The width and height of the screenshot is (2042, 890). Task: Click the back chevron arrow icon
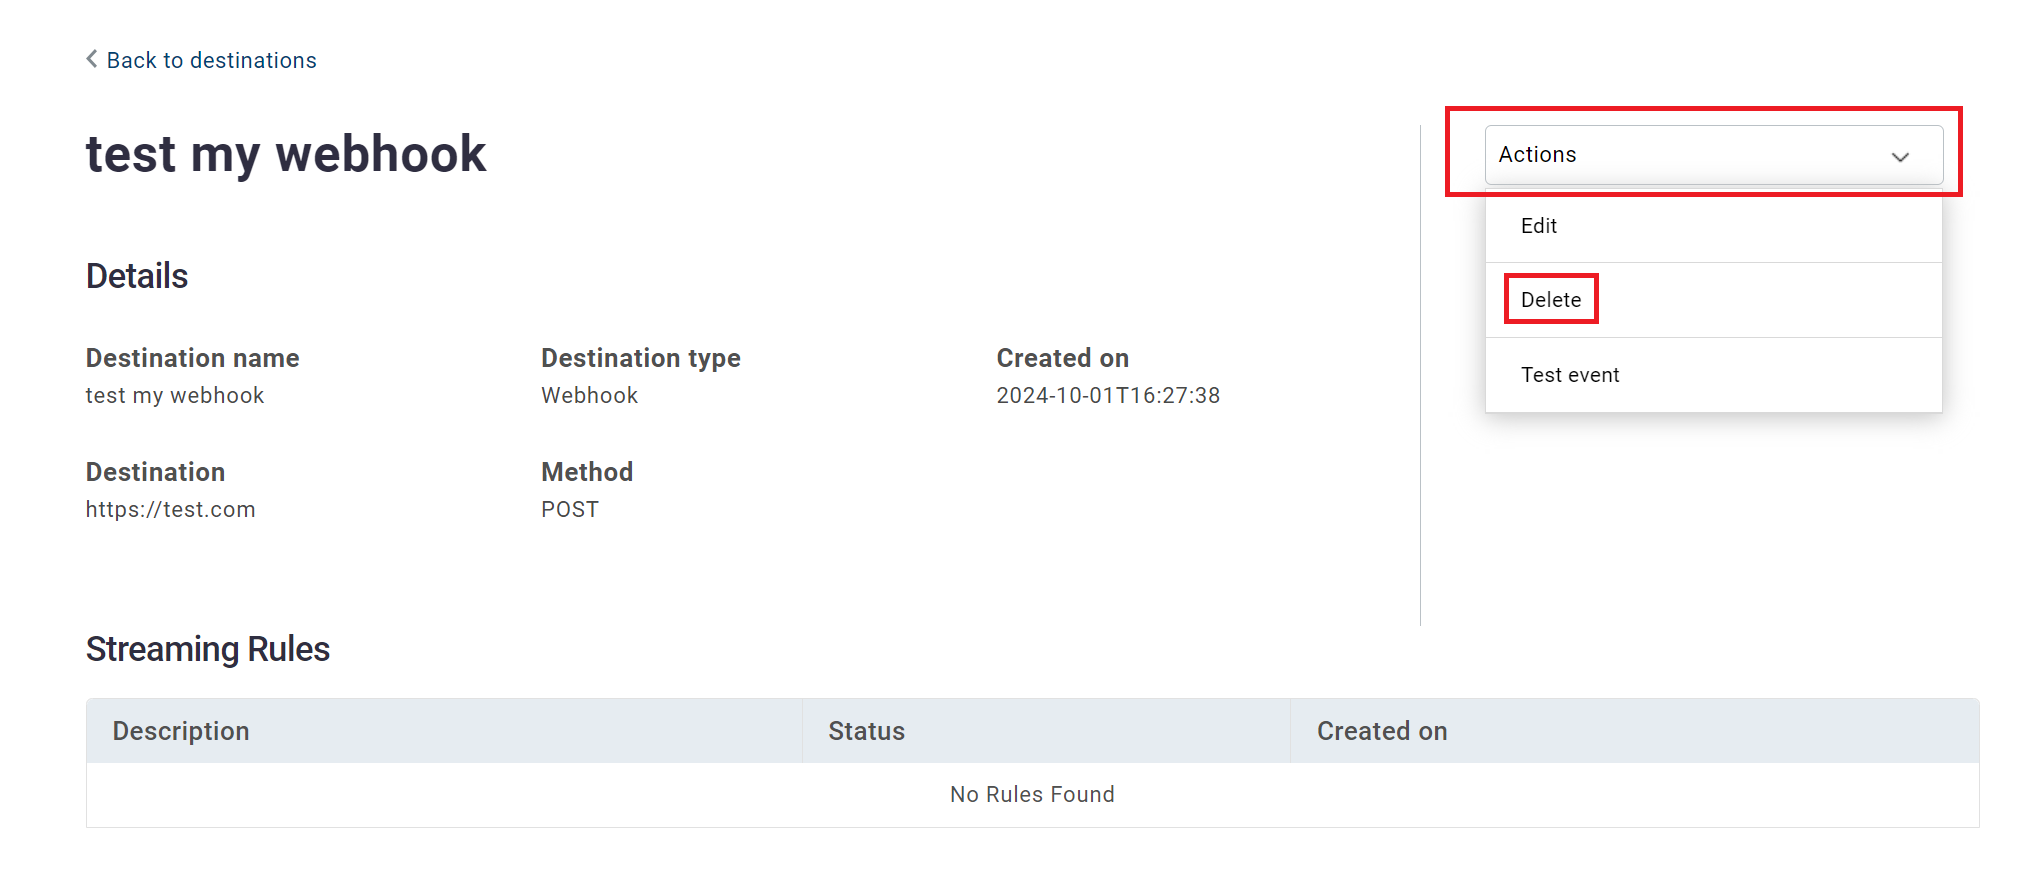(x=92, y=59)
